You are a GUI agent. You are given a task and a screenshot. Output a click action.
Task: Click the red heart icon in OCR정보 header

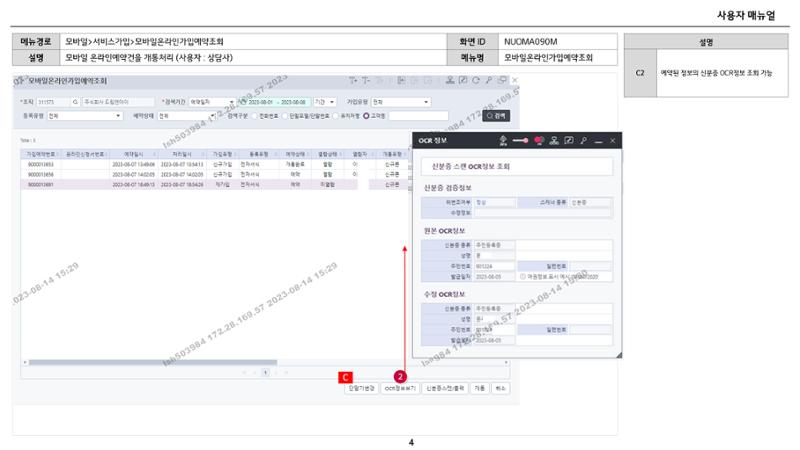(x=539, y=140)
